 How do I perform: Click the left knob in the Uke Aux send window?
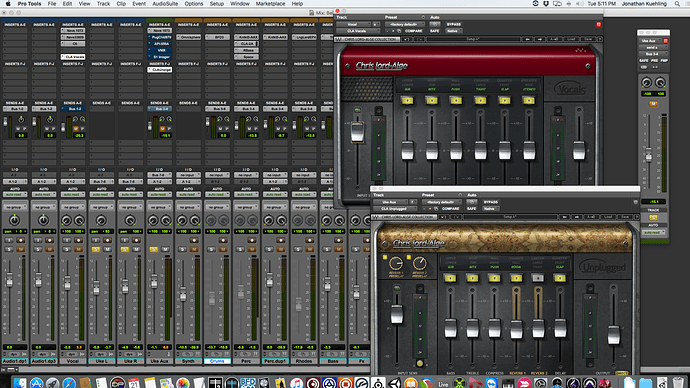(x=646, y=82)
